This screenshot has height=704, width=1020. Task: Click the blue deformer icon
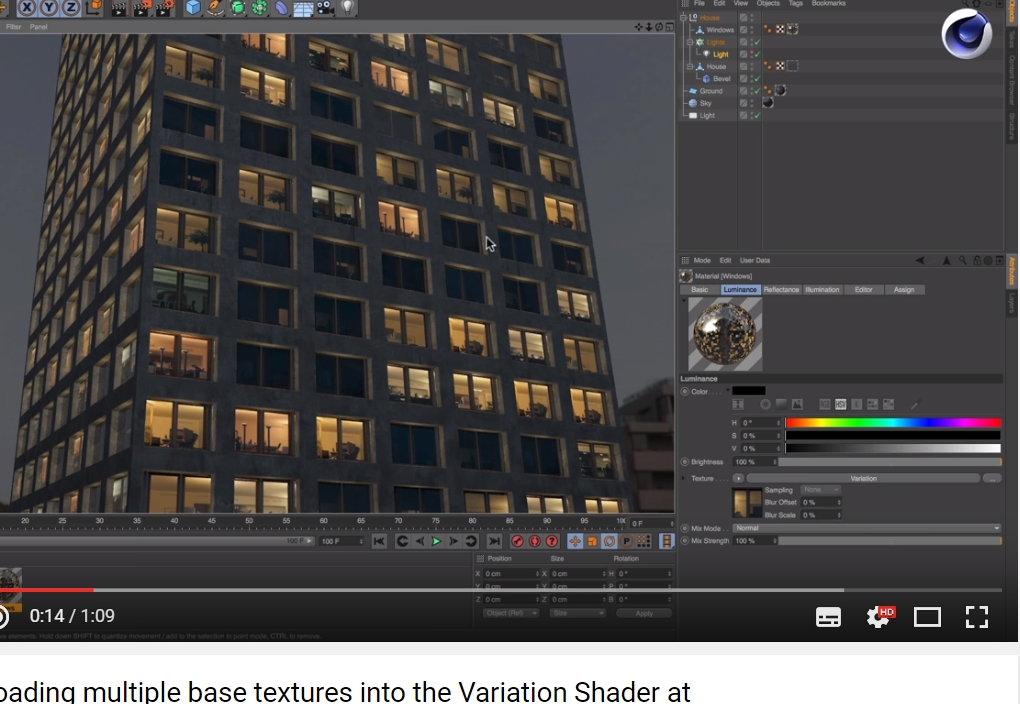point(281,8)
